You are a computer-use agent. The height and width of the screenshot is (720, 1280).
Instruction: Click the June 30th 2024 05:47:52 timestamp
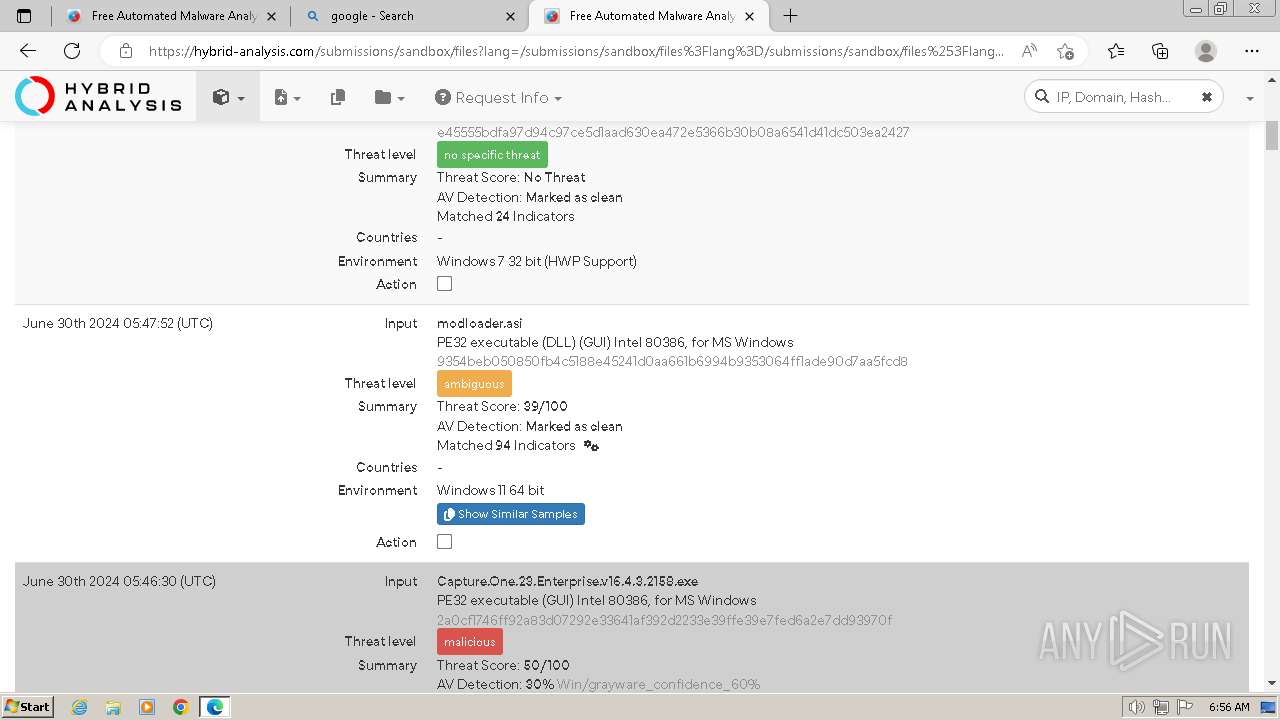118,323
